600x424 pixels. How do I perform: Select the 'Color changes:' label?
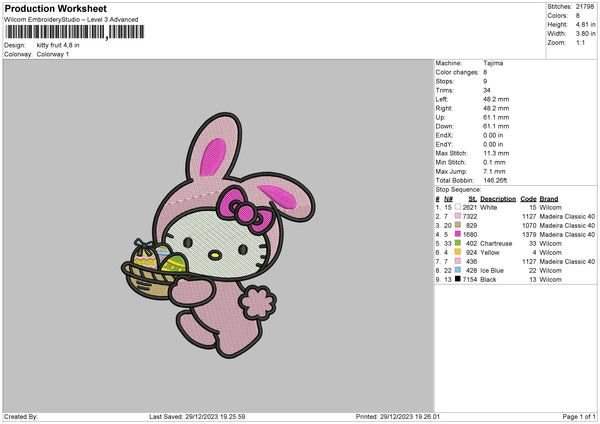click(457, 72)
